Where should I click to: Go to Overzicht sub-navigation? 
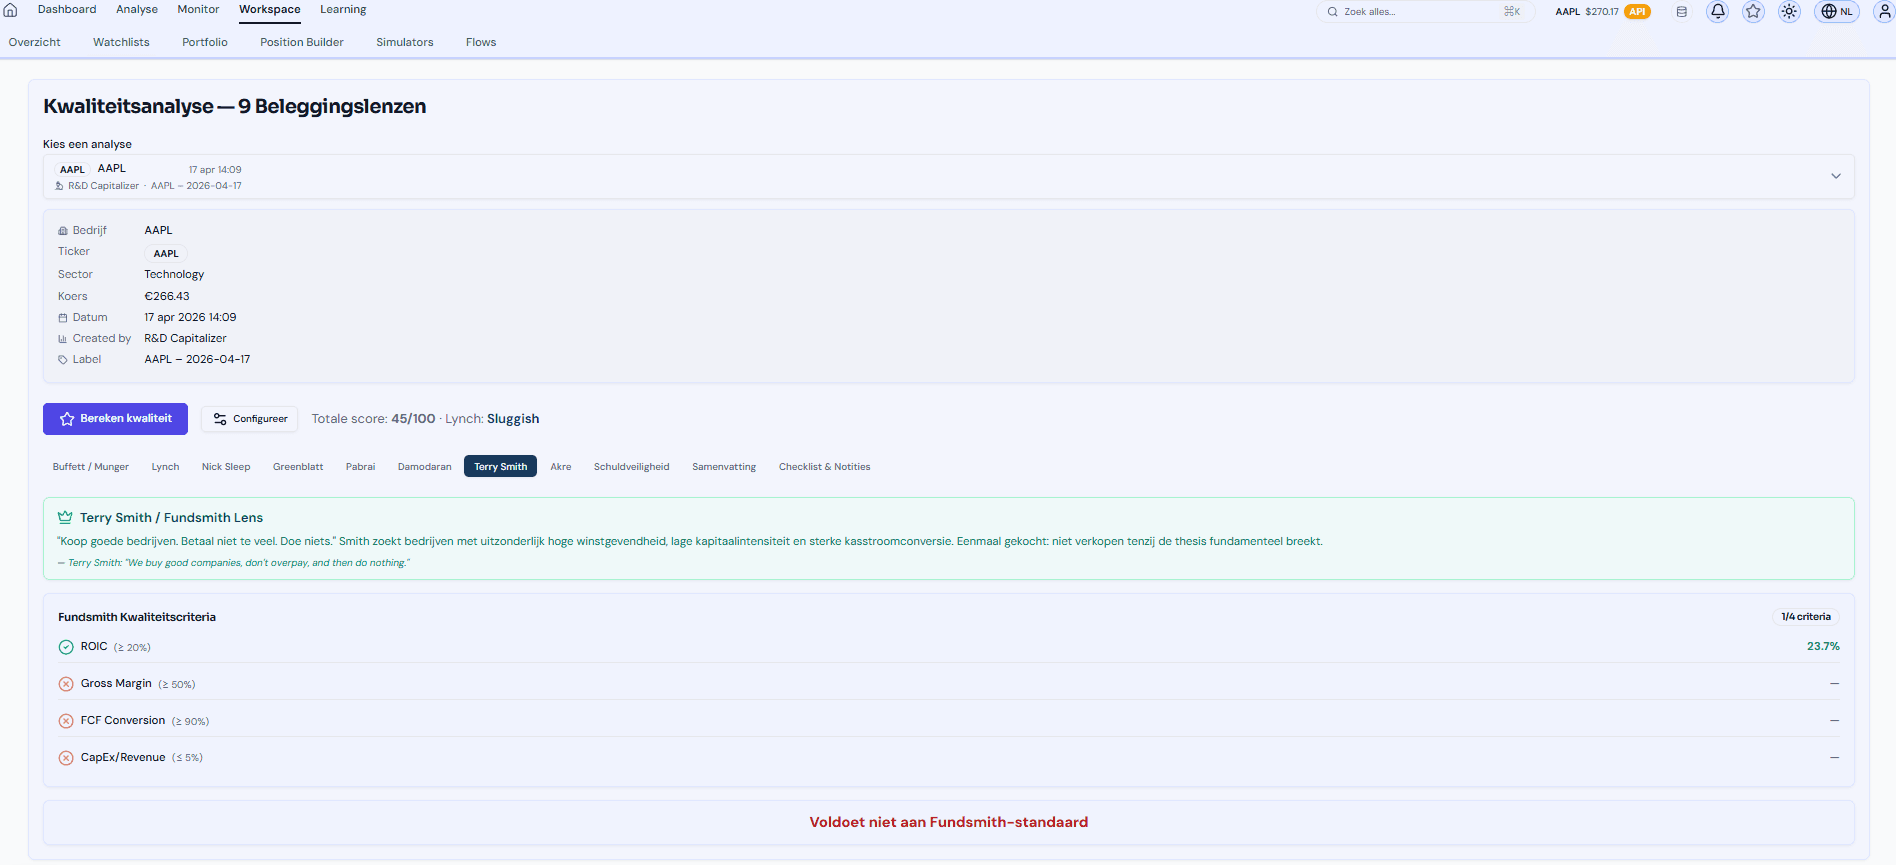[x=35, y=42]
